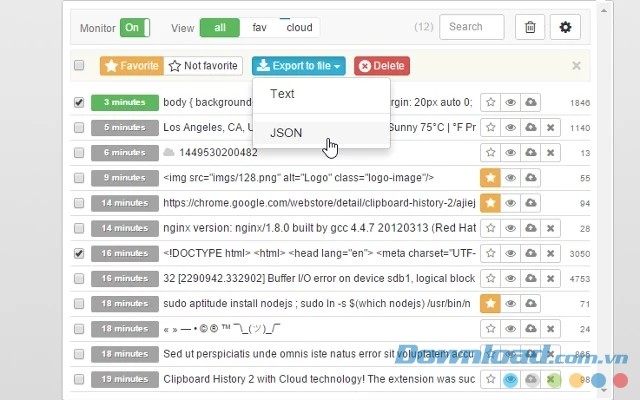Collapse the Export to file dropdown
This screenshot has width=640, height=400.
(299, 66)
